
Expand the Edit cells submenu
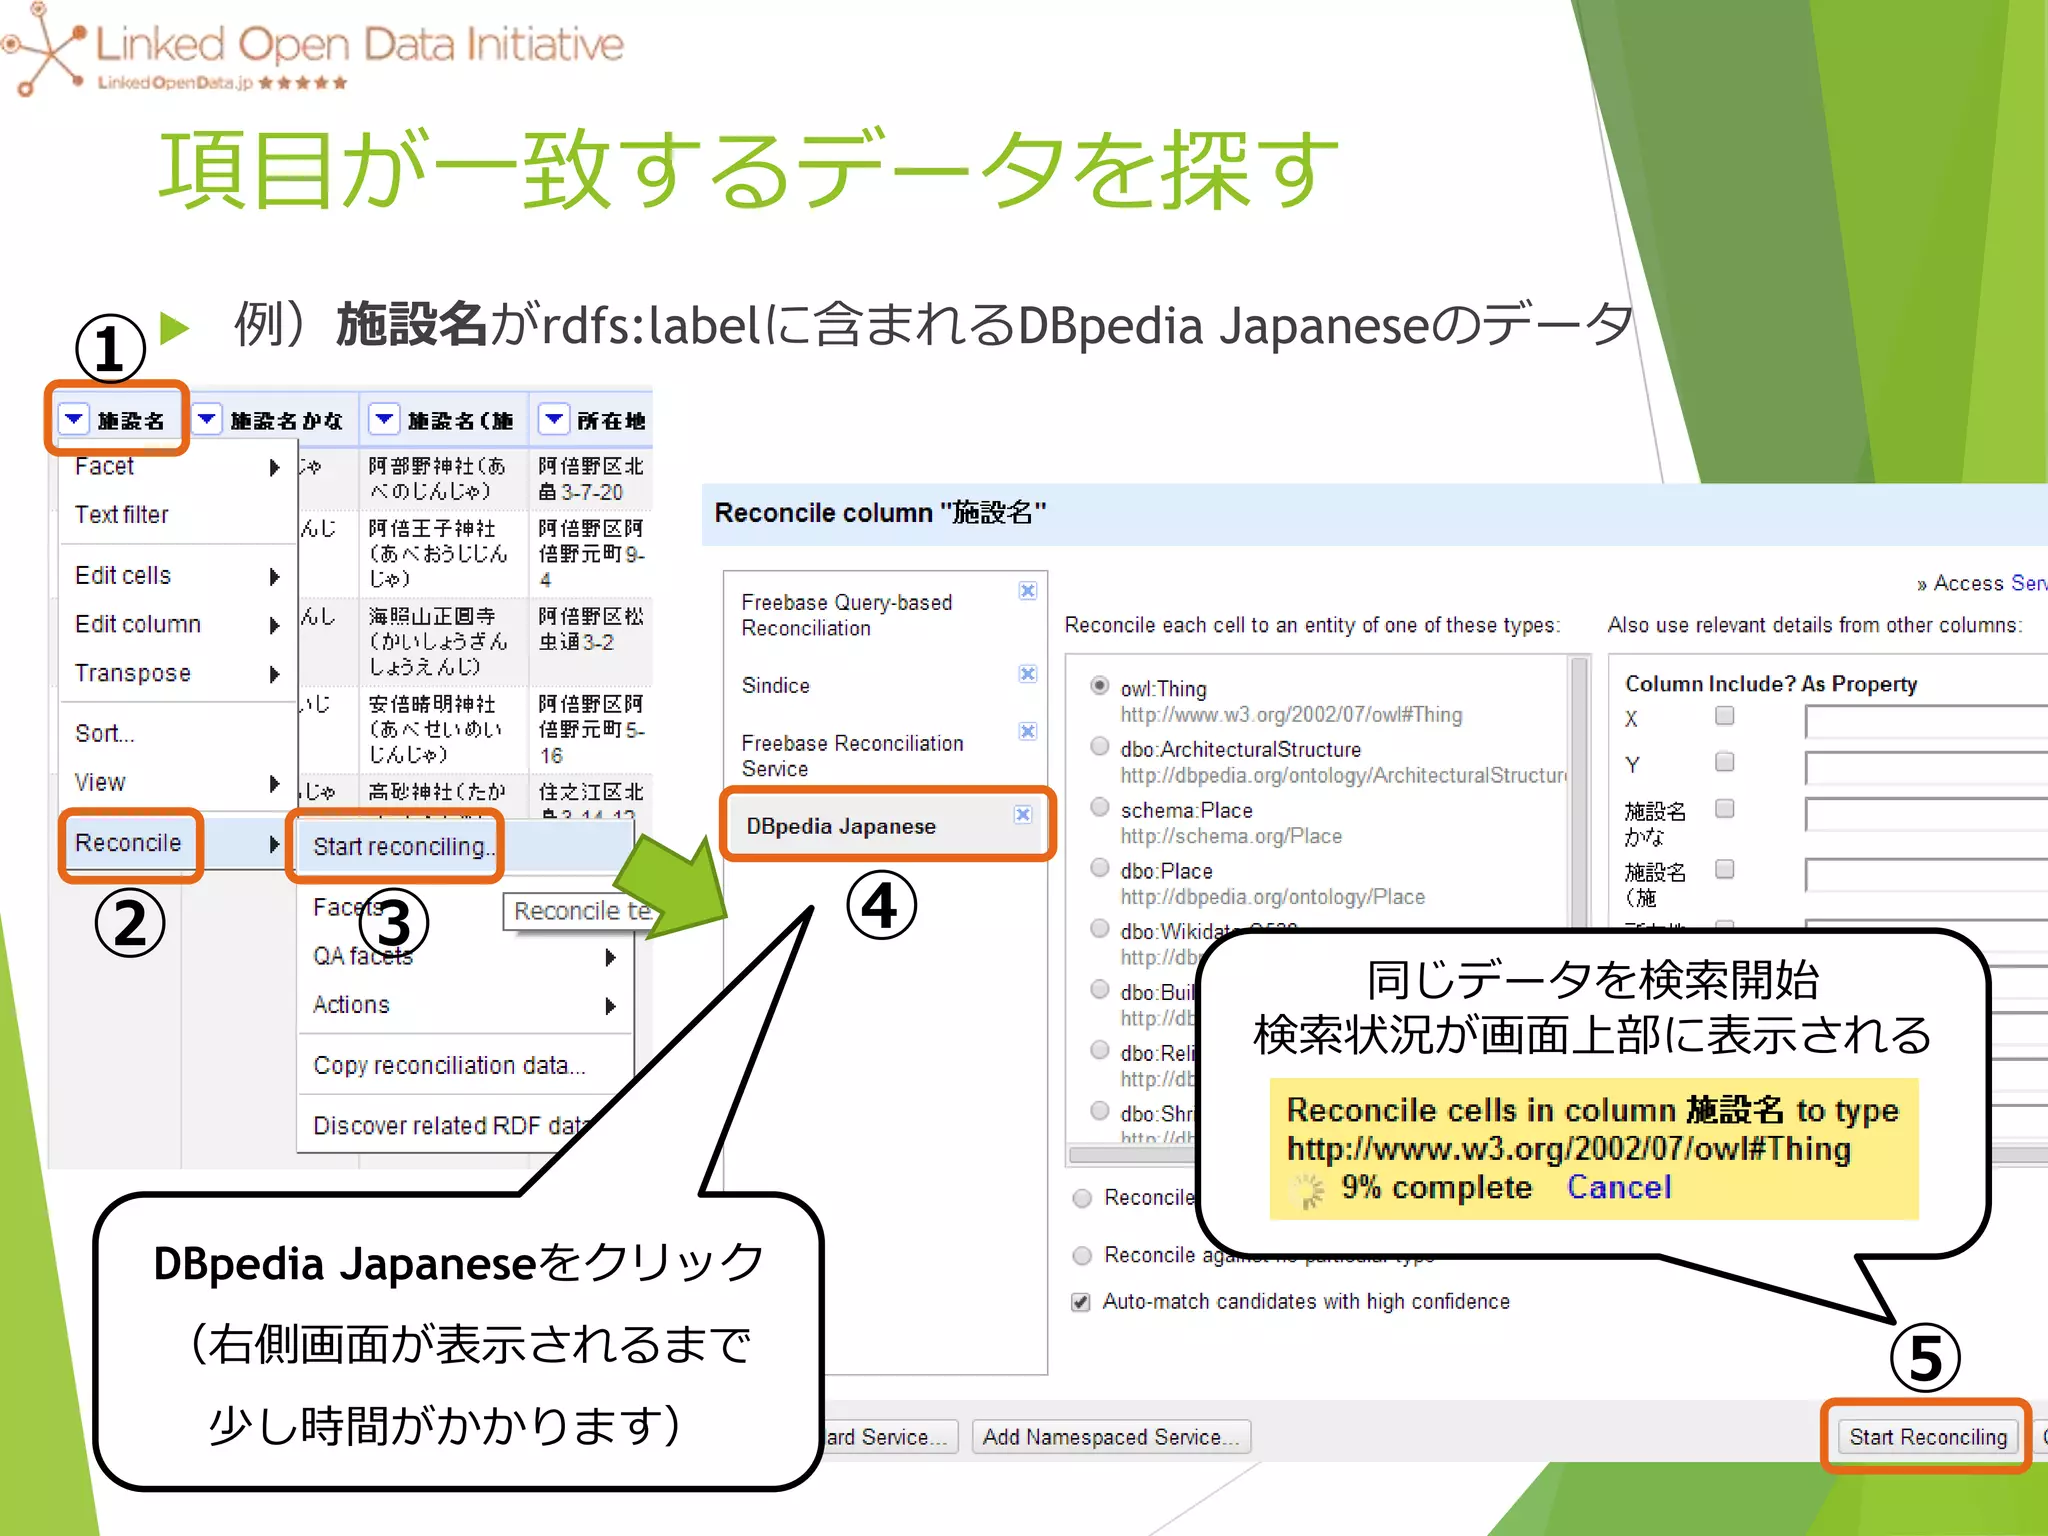pos(176,576)
